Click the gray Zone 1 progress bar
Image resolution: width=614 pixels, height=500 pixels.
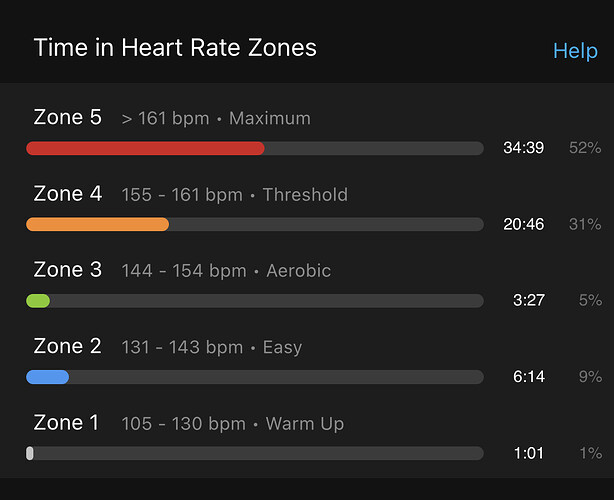(255, 453)
